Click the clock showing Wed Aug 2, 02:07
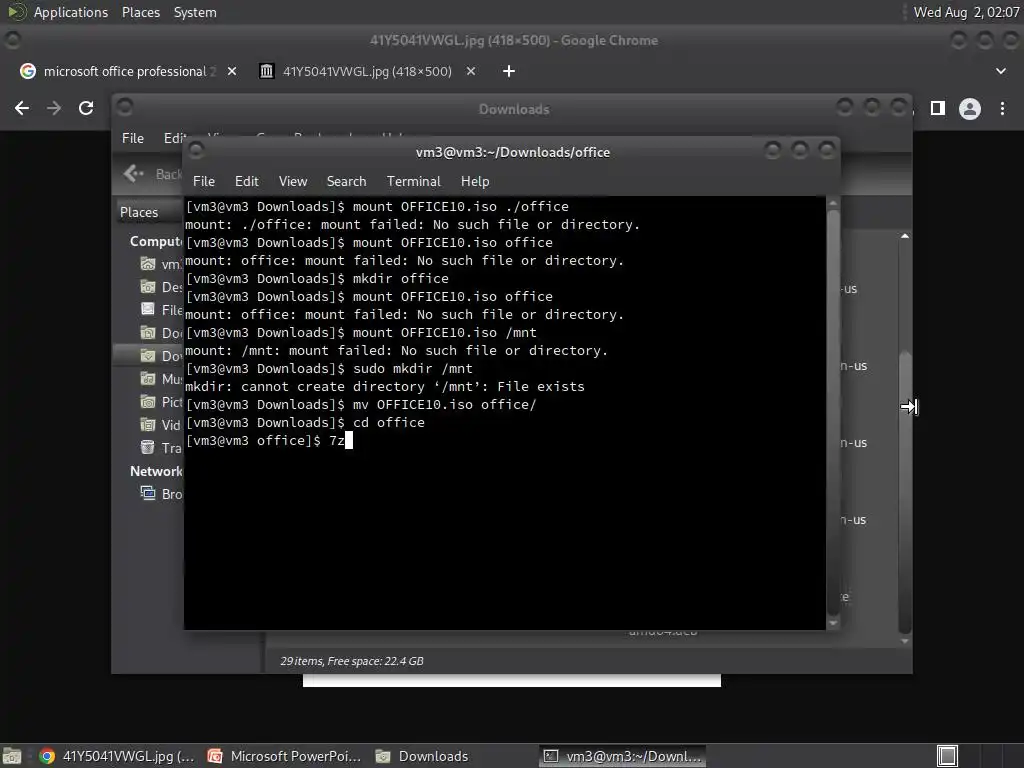 click(966, 12)
